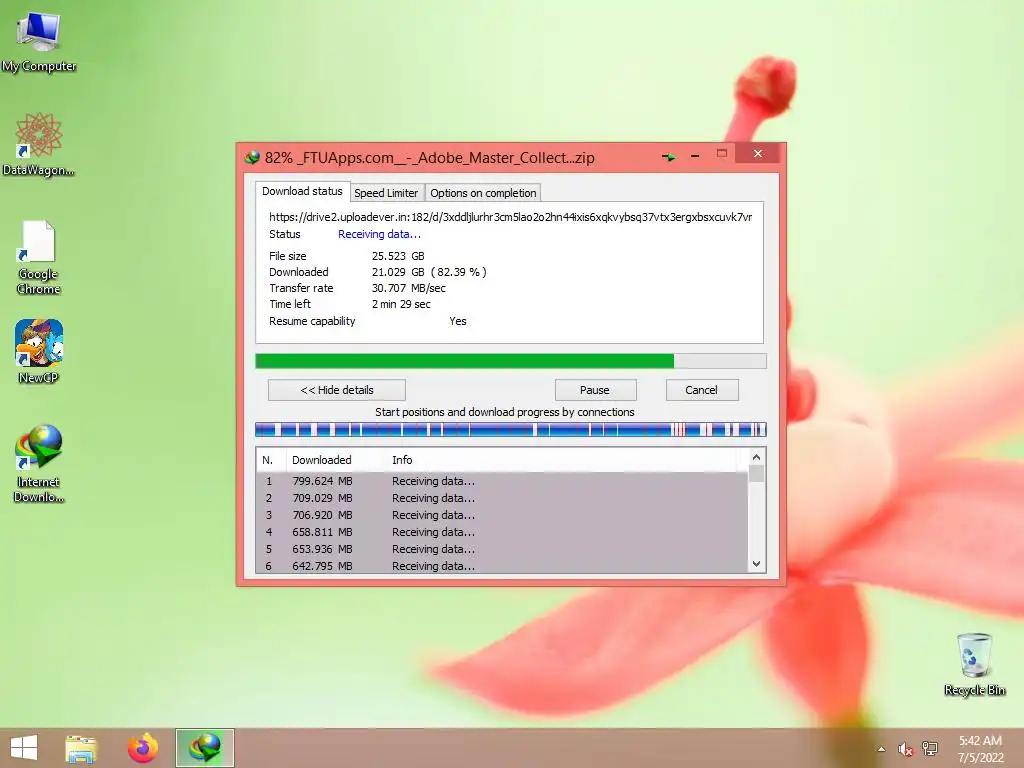Switch to the Download status tab
This screenshot has height=768, width=1024.
[302, 191]
